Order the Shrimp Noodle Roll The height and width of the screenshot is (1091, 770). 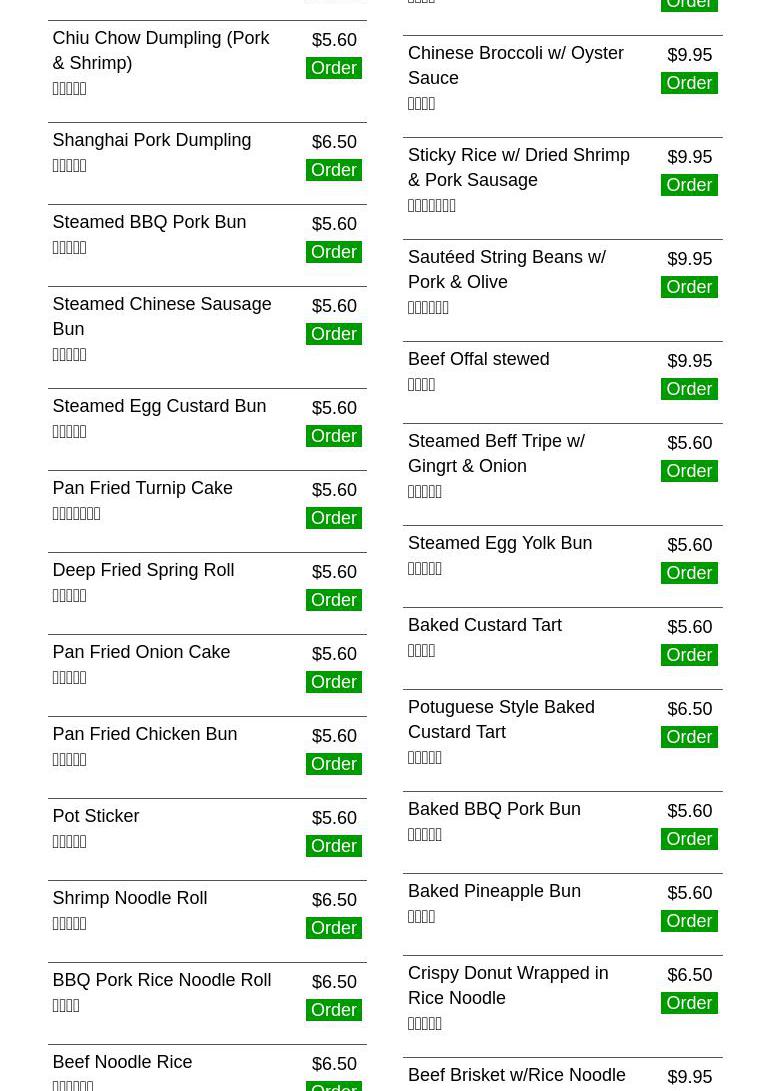333,928
